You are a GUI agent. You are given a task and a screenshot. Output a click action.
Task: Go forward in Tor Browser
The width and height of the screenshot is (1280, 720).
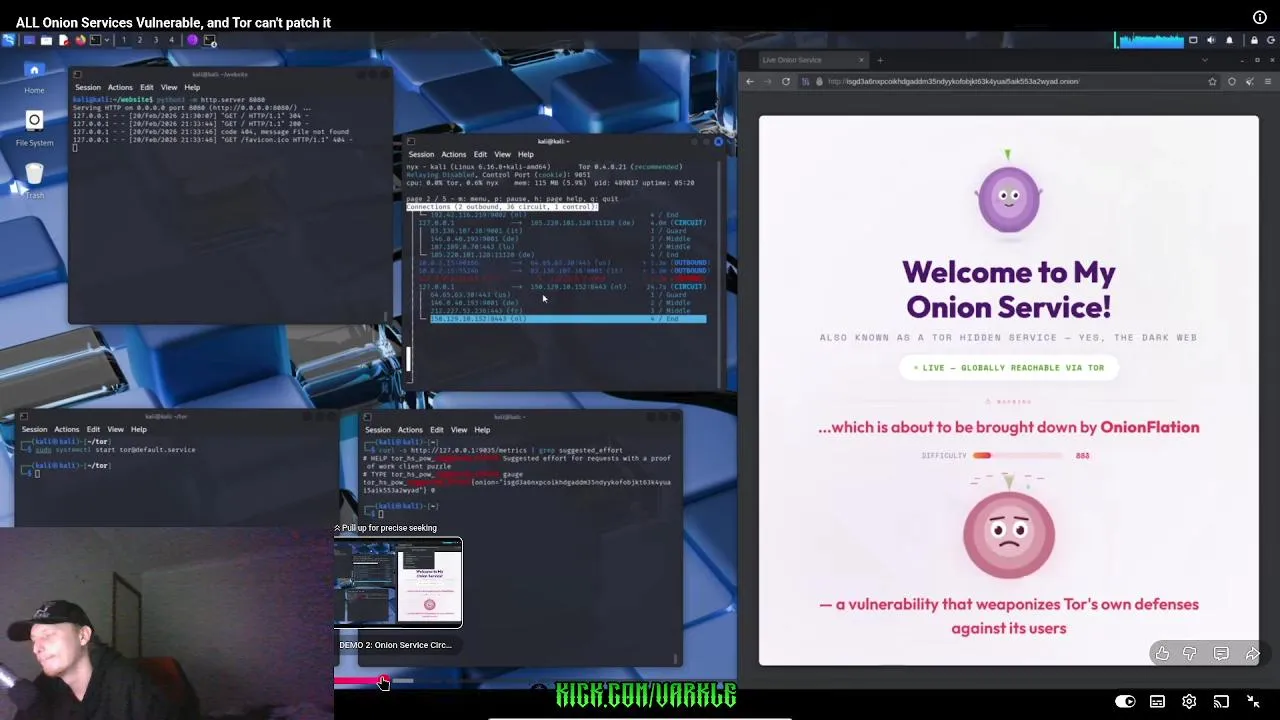click(x=768, y=81)
